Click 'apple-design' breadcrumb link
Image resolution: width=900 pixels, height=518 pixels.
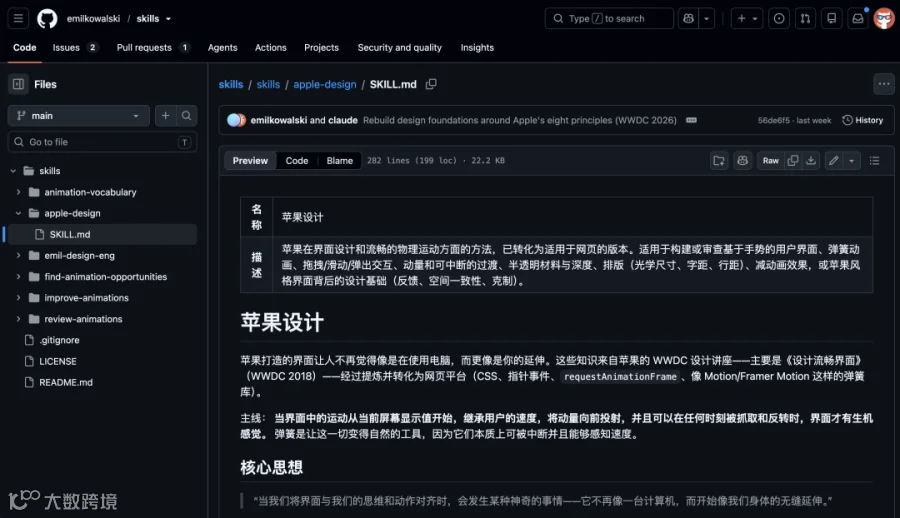pyautogui.click(x=325, y=84)
